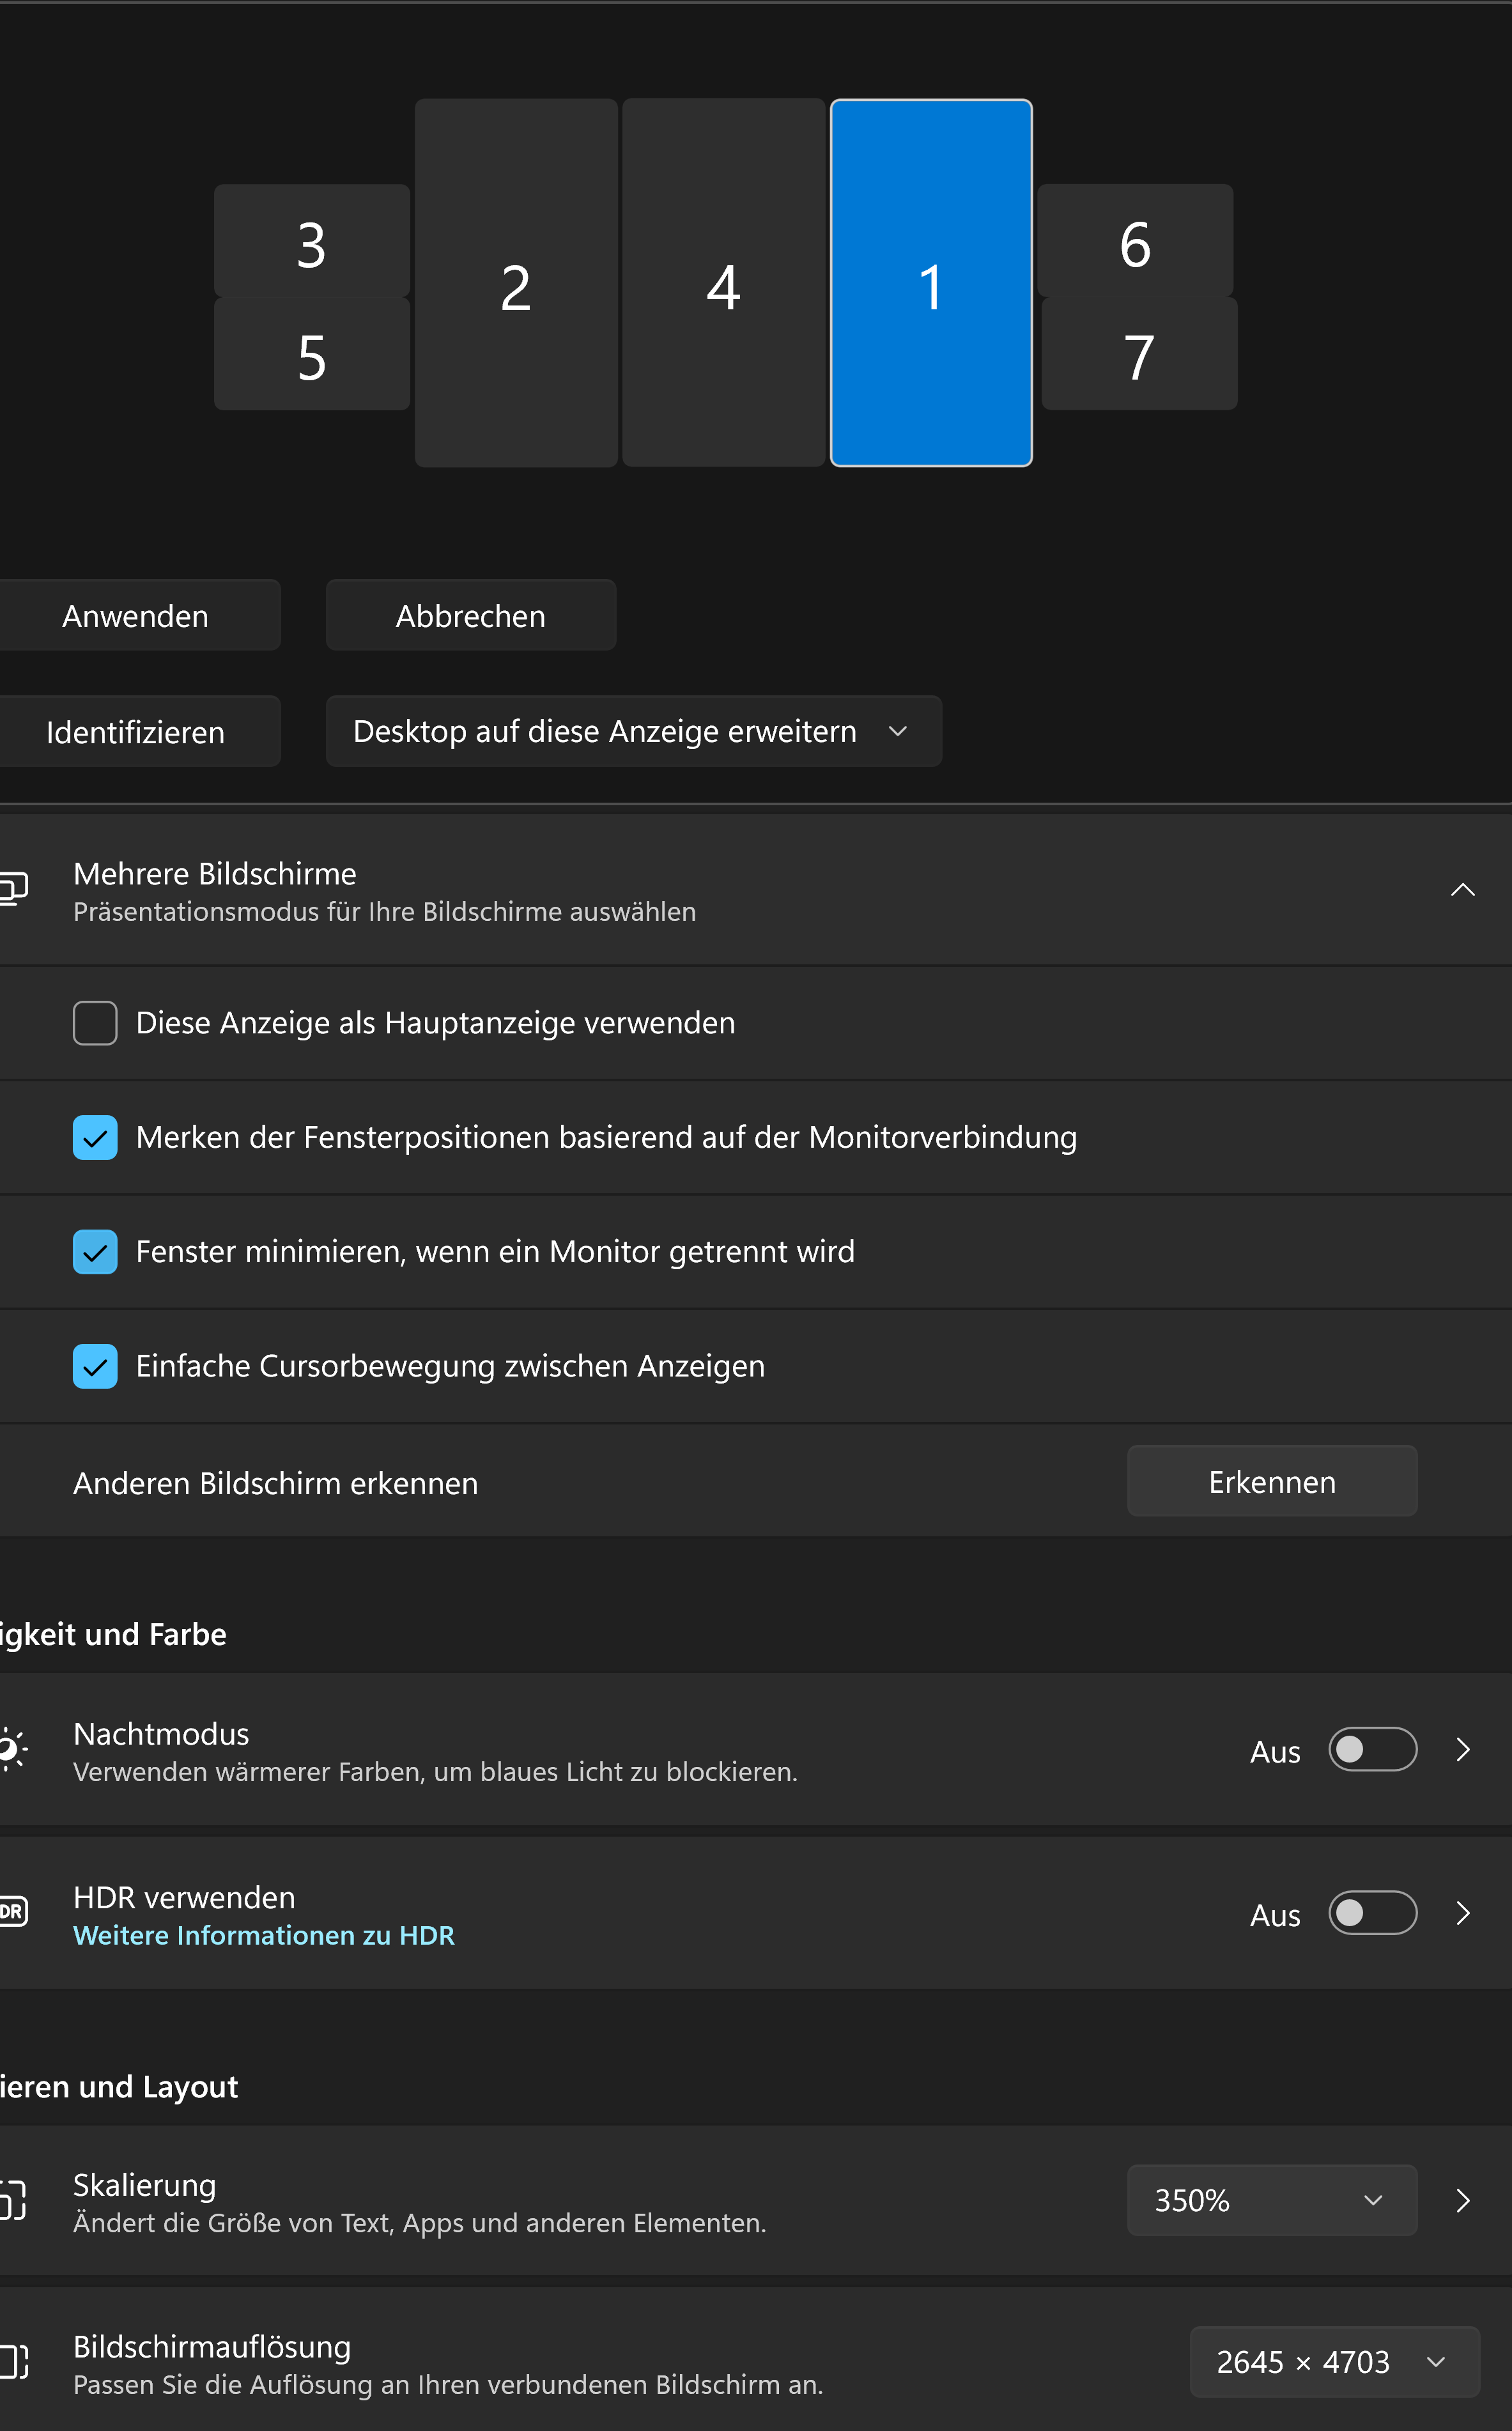Open 'Desktop auf diese Anzeige erweitern' dropdown
The height and width of the screenshot is (2431, 1512).
point(632,732)
